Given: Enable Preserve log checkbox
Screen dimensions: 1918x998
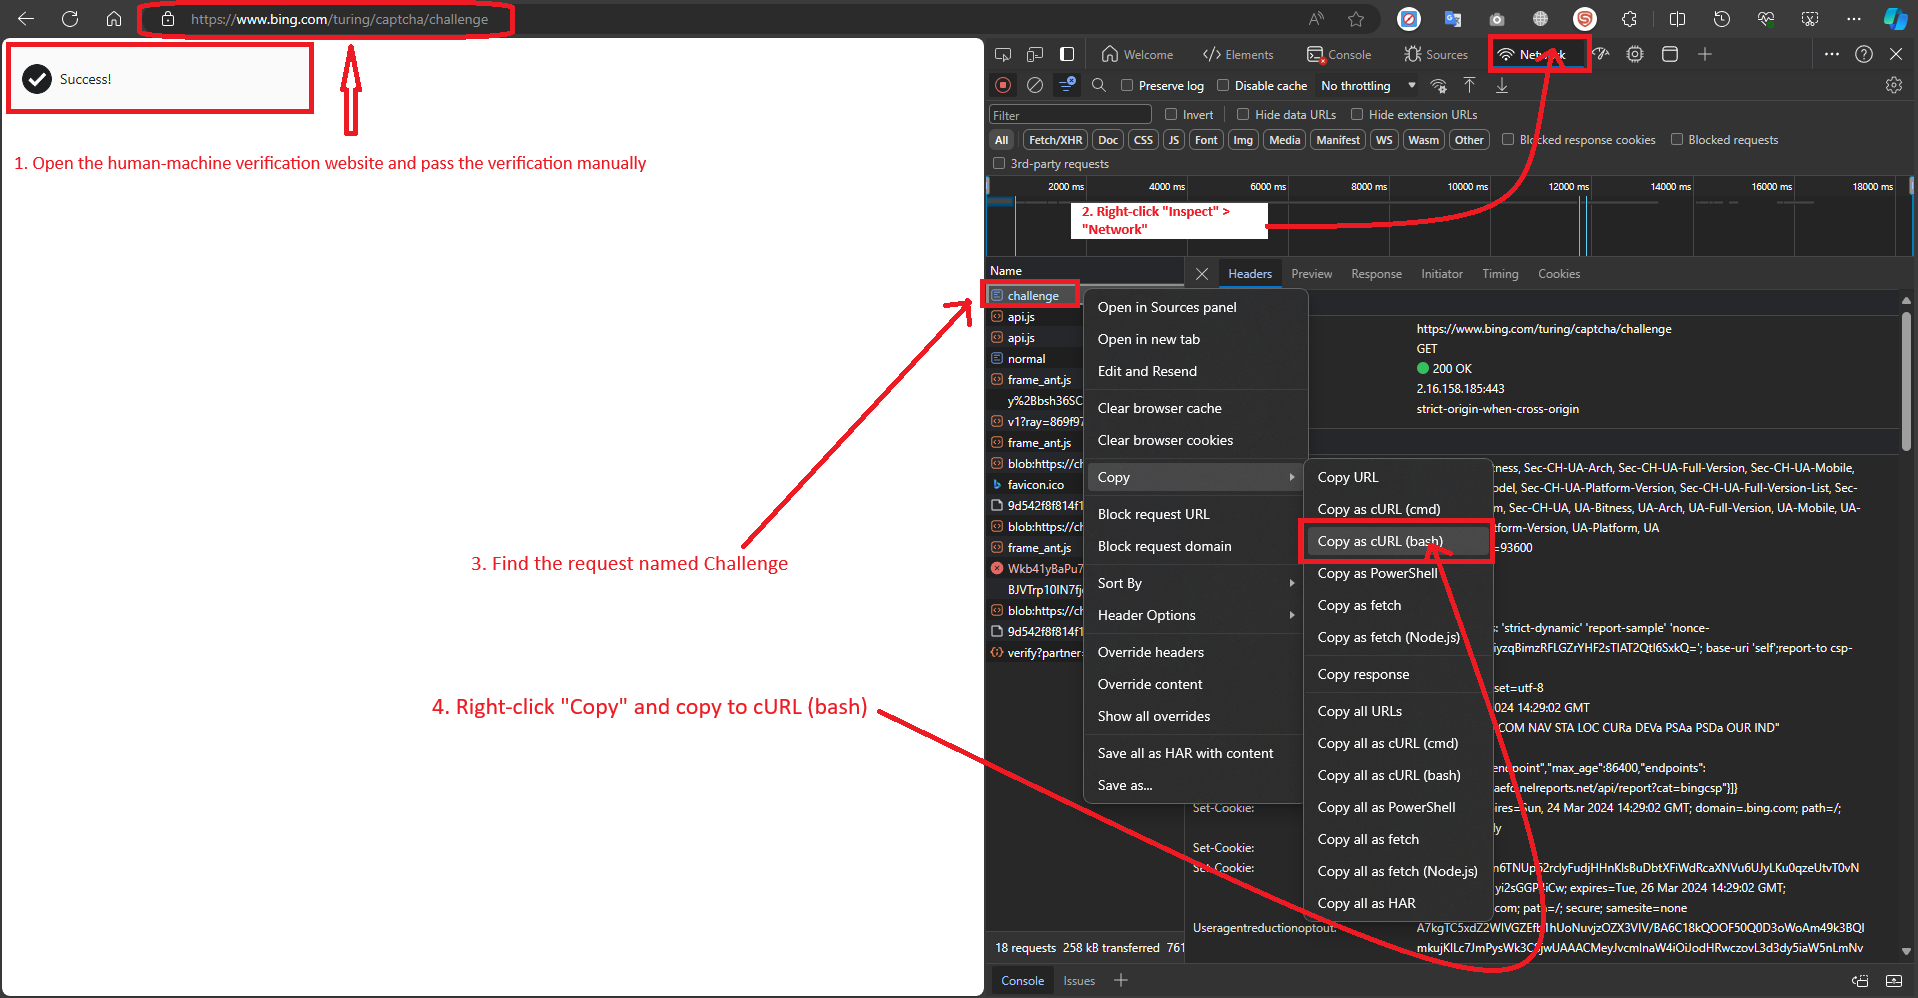Looking at the screenshot, I should click(x=1127, y=85).
